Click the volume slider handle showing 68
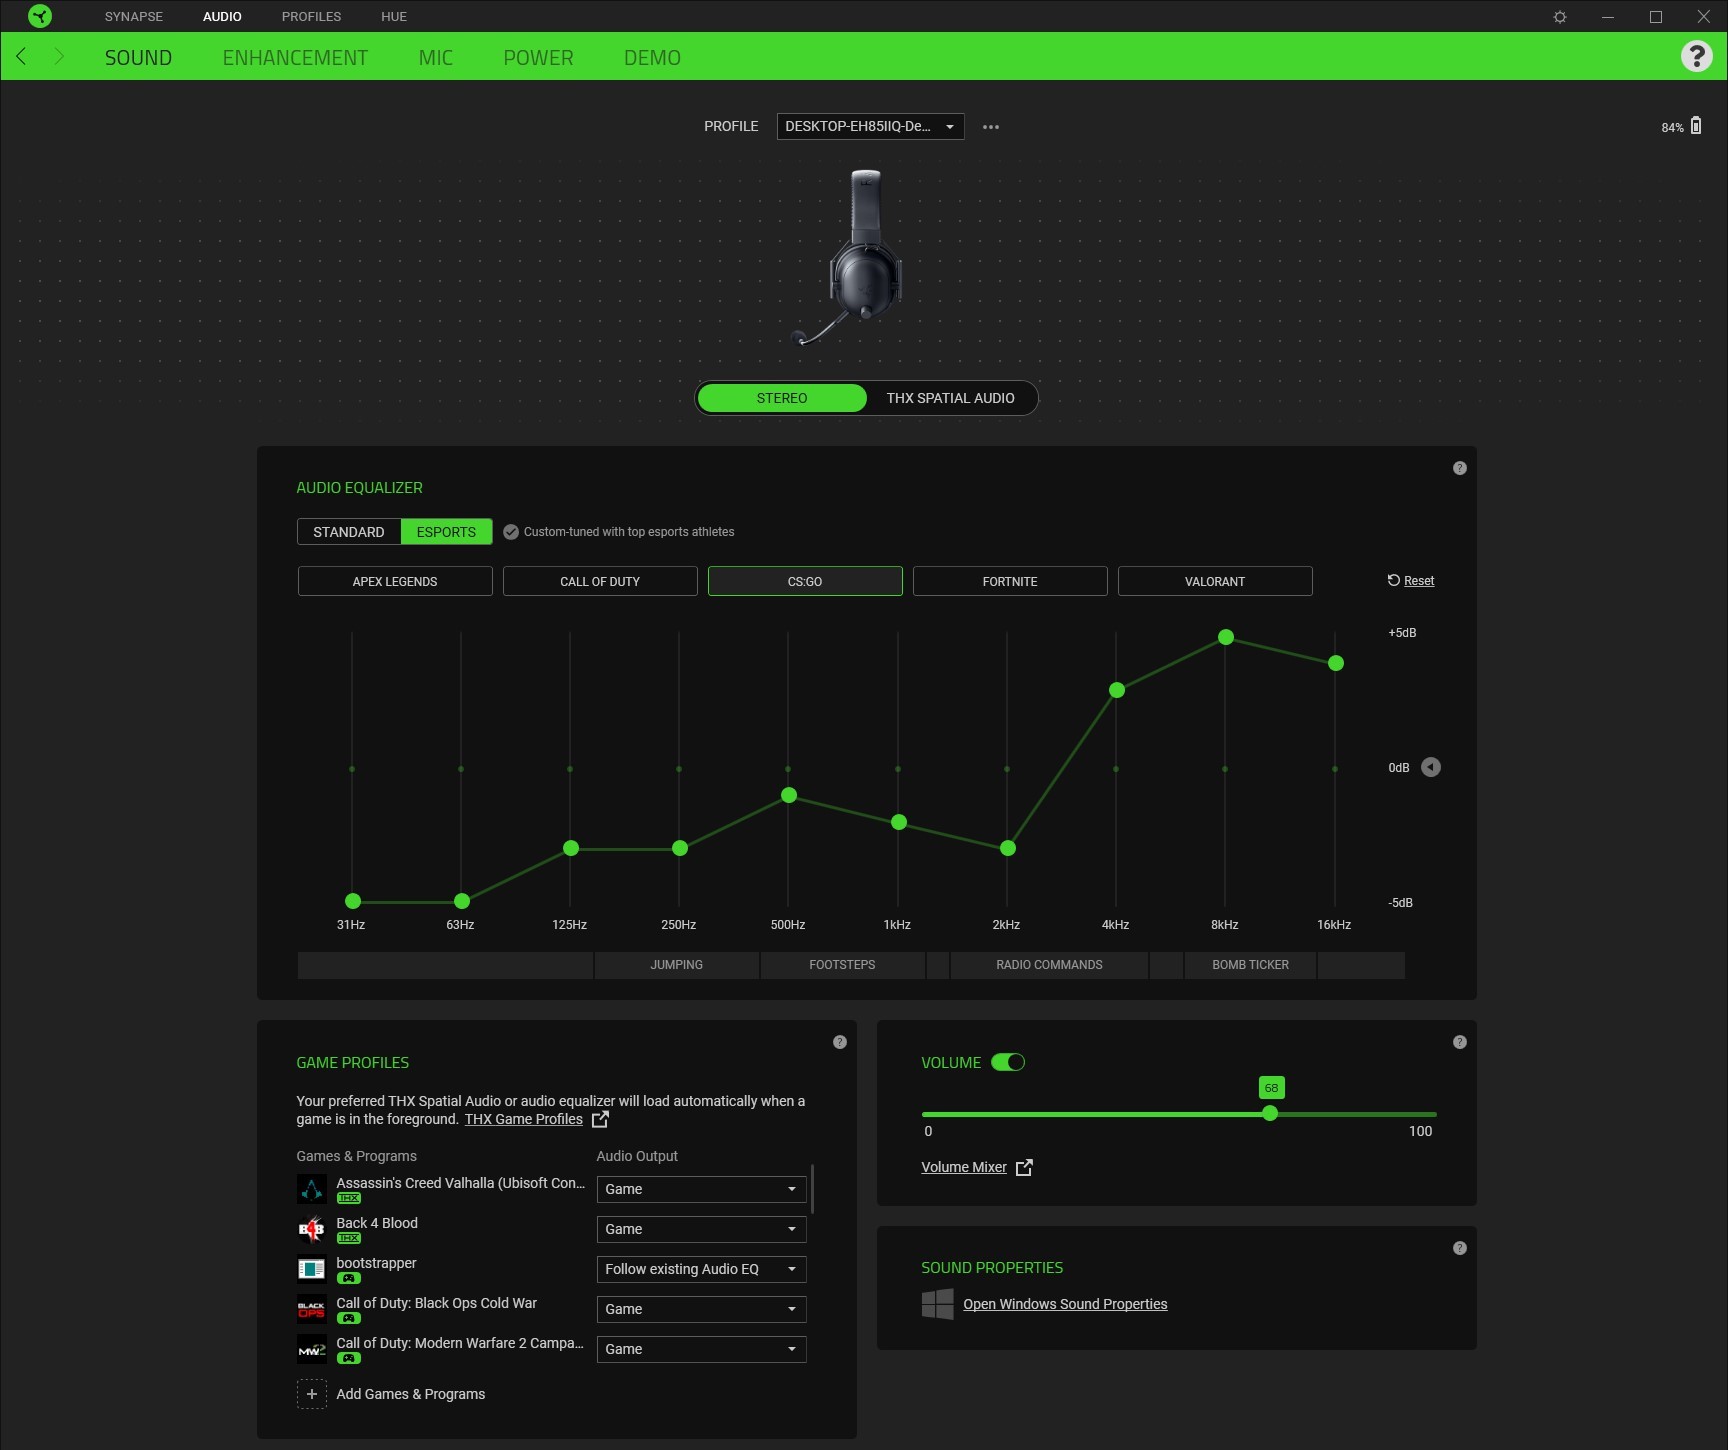Screen dimensions: 1728x1450 pos(1270,1113)
